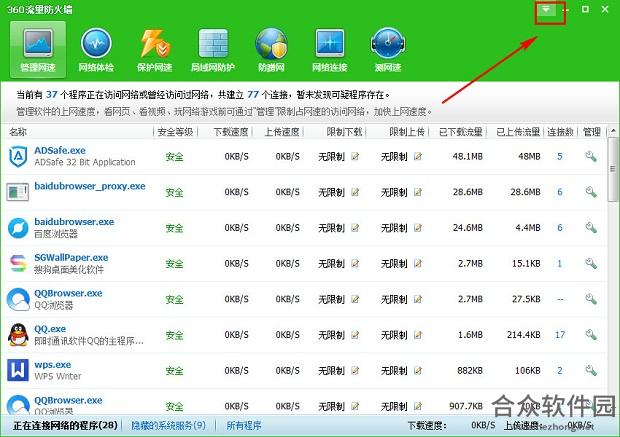
Task: Edit download limit for QQ.exe
Action: [355, 335]
